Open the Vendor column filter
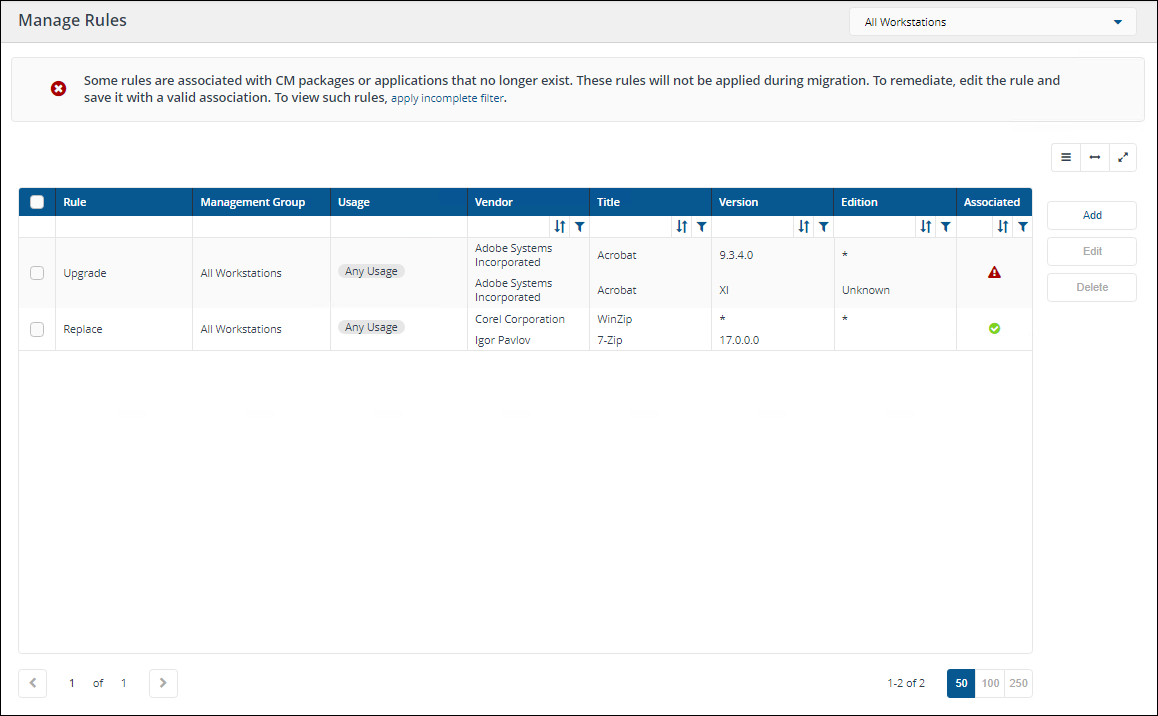Viewport: 1158px width, 716px height. (x=580, y=227)
